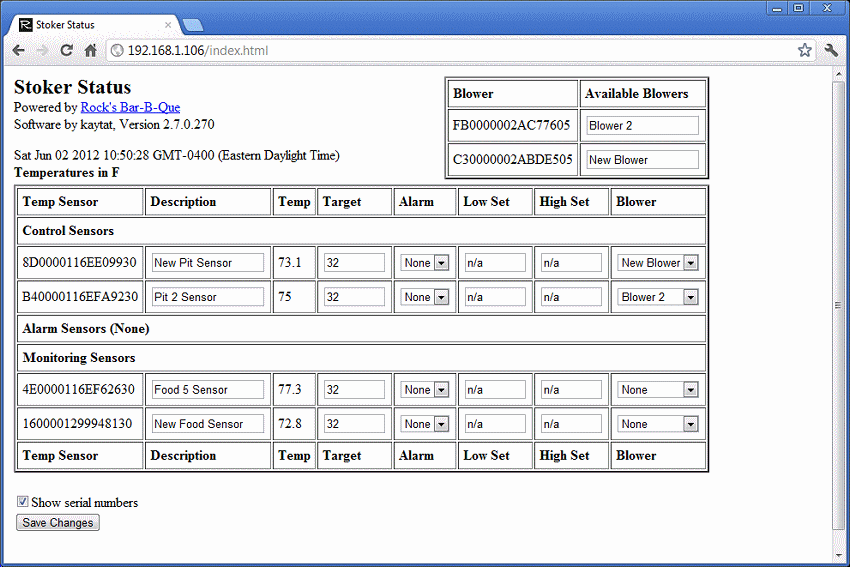850x567 pixels.
Task: Open Blower dropdown for New Food Sensor
Action: (658, 424)
